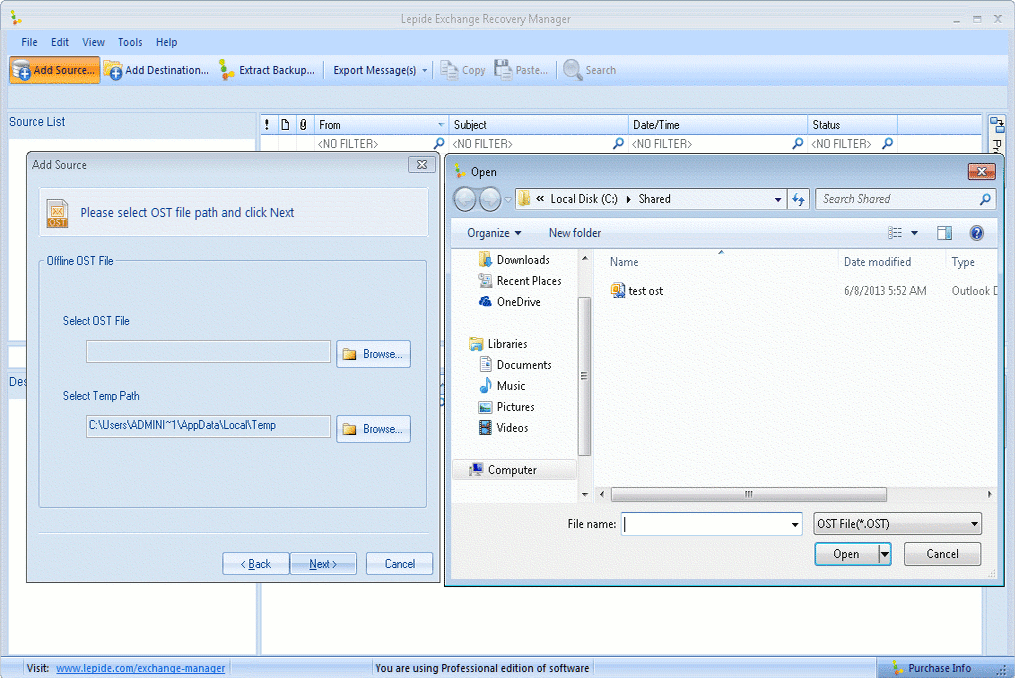Expand the address bar path dropdown
The width and height of the screenshot is (1019, 678).
point(778,200)
